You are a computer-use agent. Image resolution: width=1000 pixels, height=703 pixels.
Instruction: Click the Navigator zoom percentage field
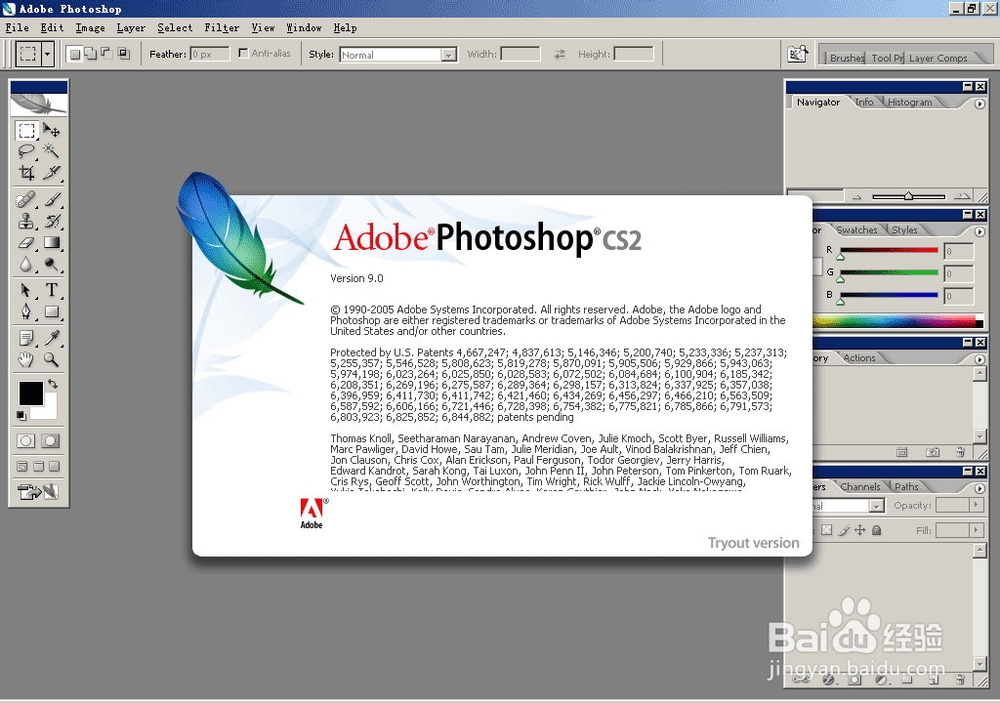point(815,196)
